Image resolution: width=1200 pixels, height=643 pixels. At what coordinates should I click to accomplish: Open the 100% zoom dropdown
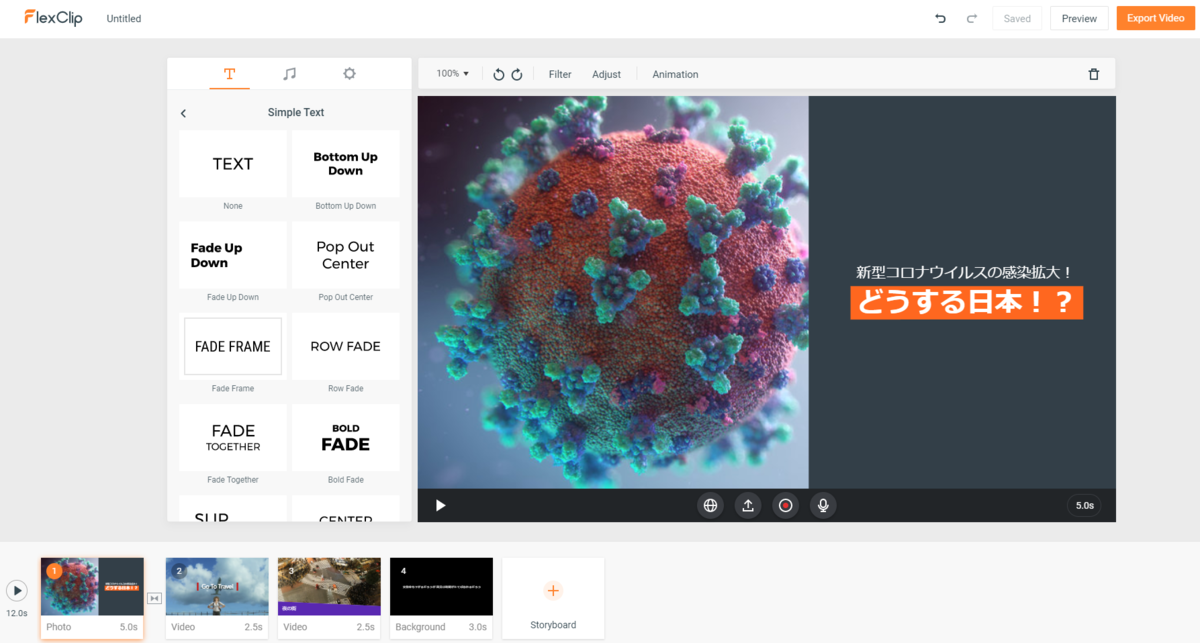[x=452, y=74]
